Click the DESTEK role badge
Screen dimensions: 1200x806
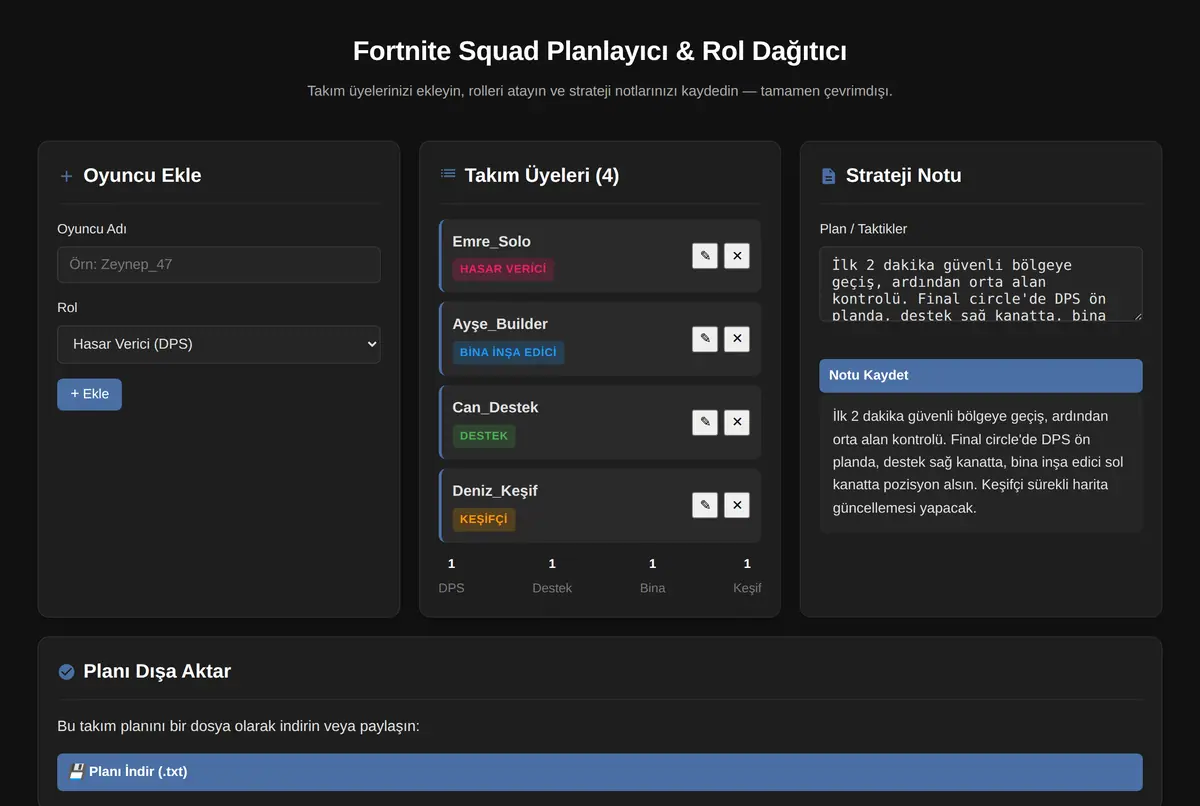[484, 436]
